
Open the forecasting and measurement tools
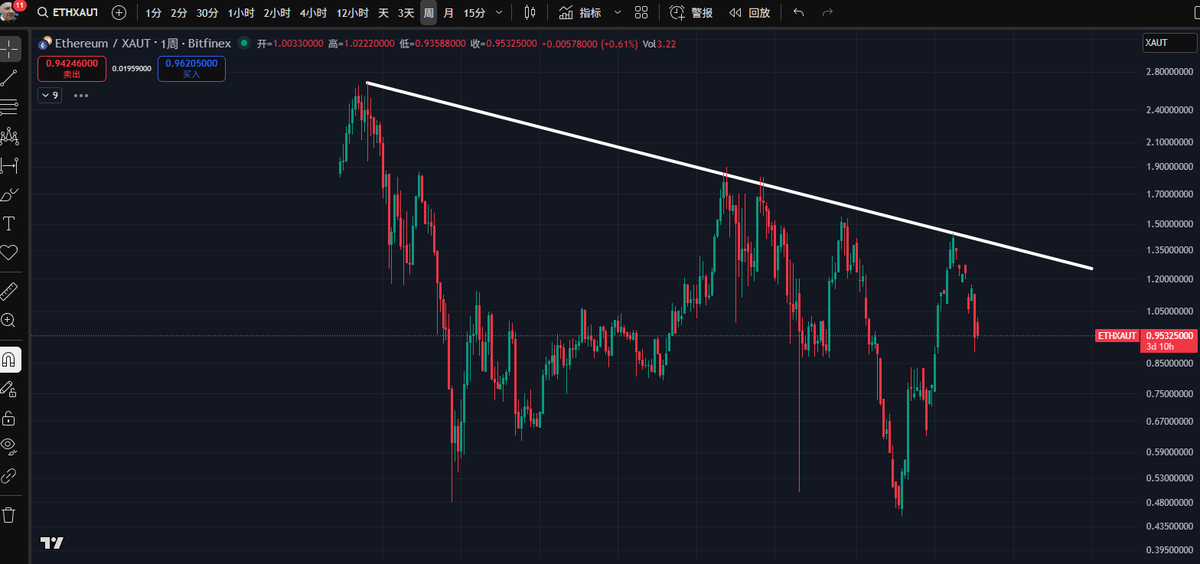pos(9,165)
